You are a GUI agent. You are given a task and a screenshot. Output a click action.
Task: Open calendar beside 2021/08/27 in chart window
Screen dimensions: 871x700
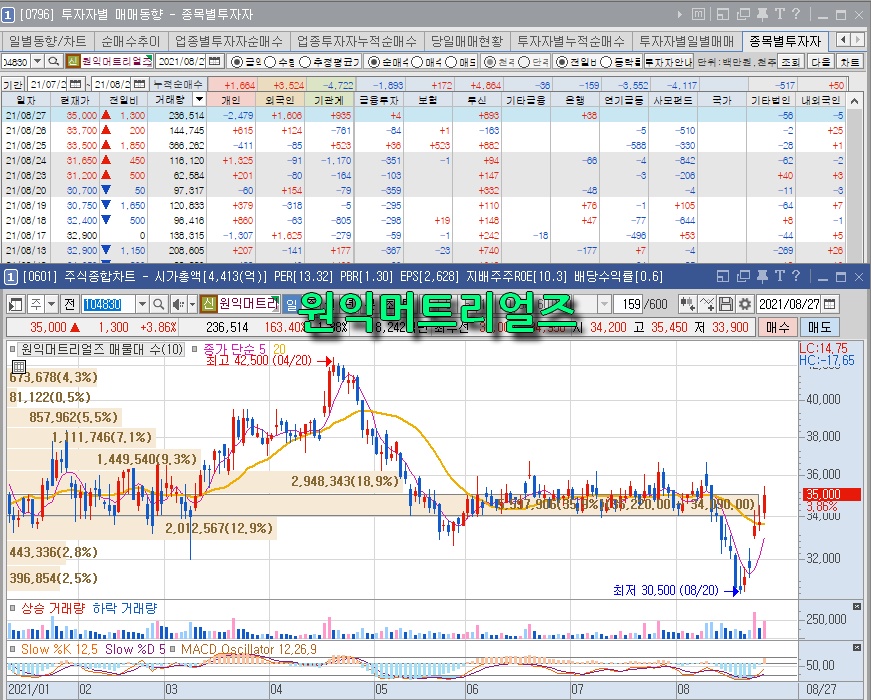click(x=829, y=304)
